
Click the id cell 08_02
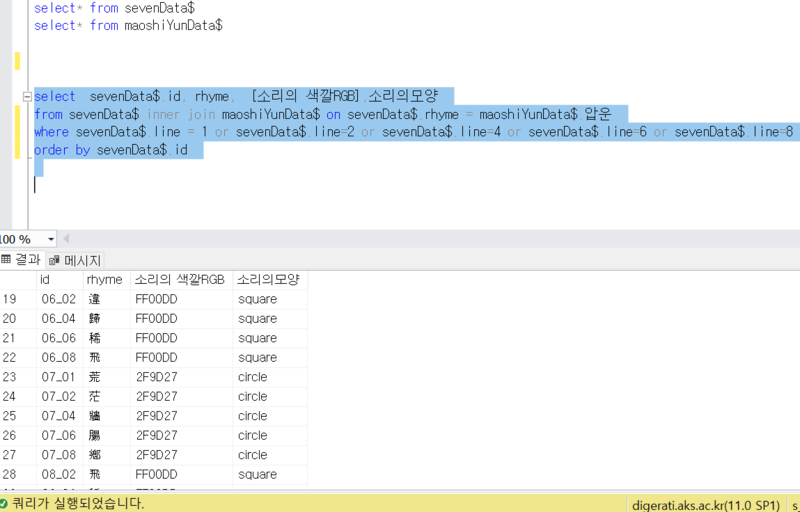pyautogui.click(x=60, y=474)
